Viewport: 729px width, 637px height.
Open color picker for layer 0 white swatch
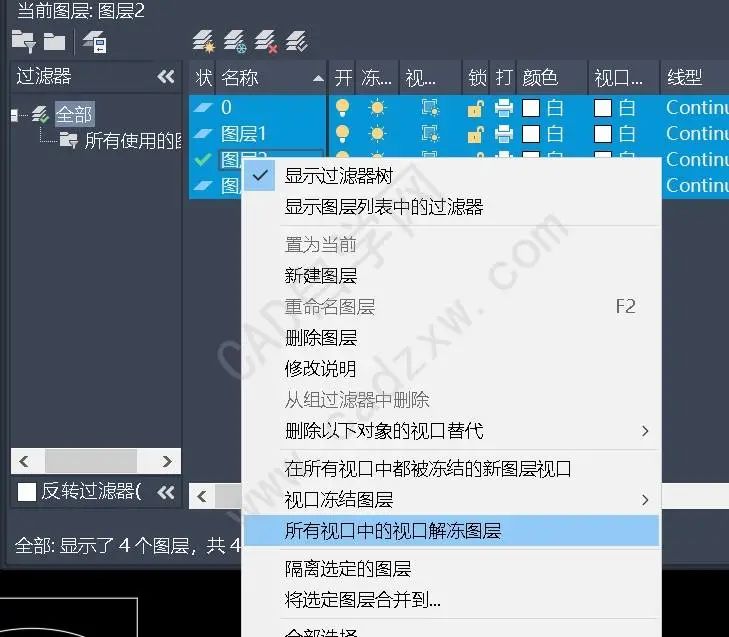point(531,108)
